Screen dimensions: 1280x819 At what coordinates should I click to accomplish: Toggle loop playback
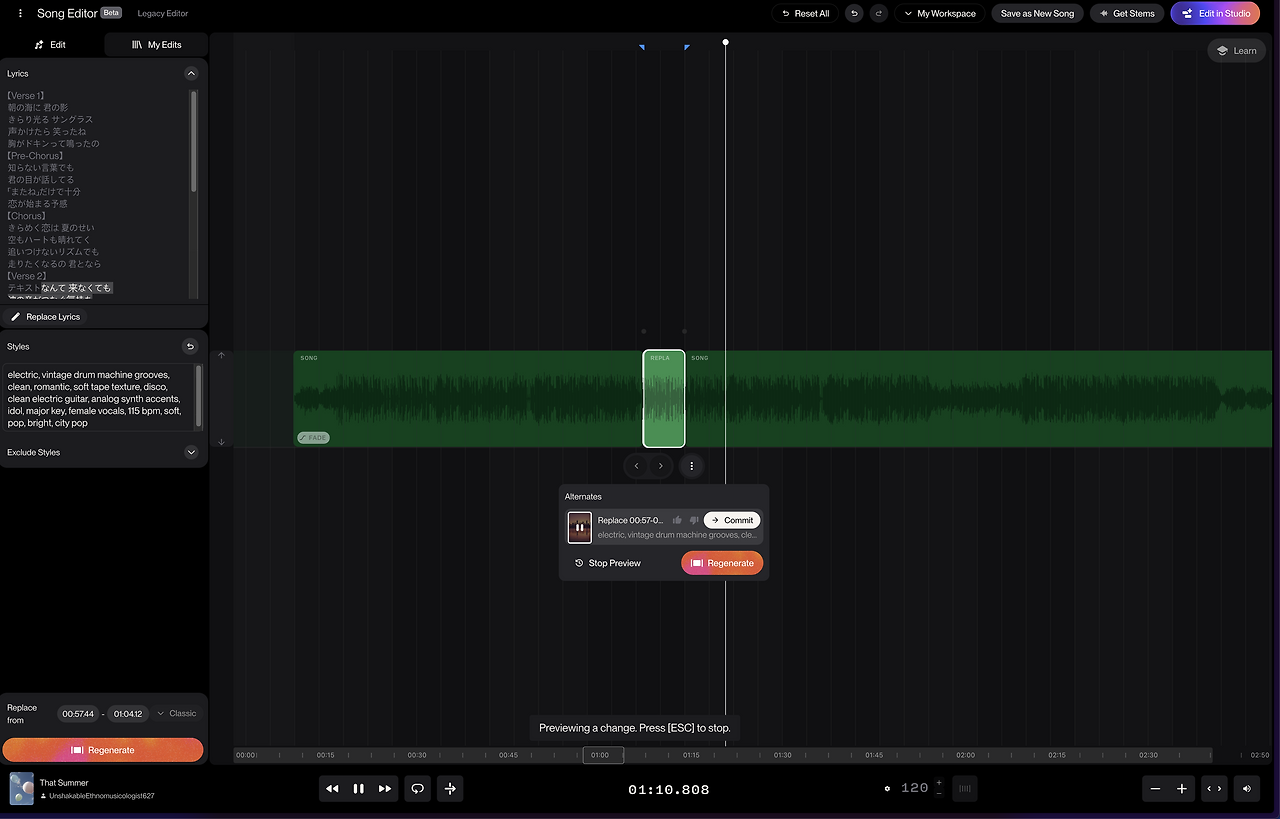(418, 789)
